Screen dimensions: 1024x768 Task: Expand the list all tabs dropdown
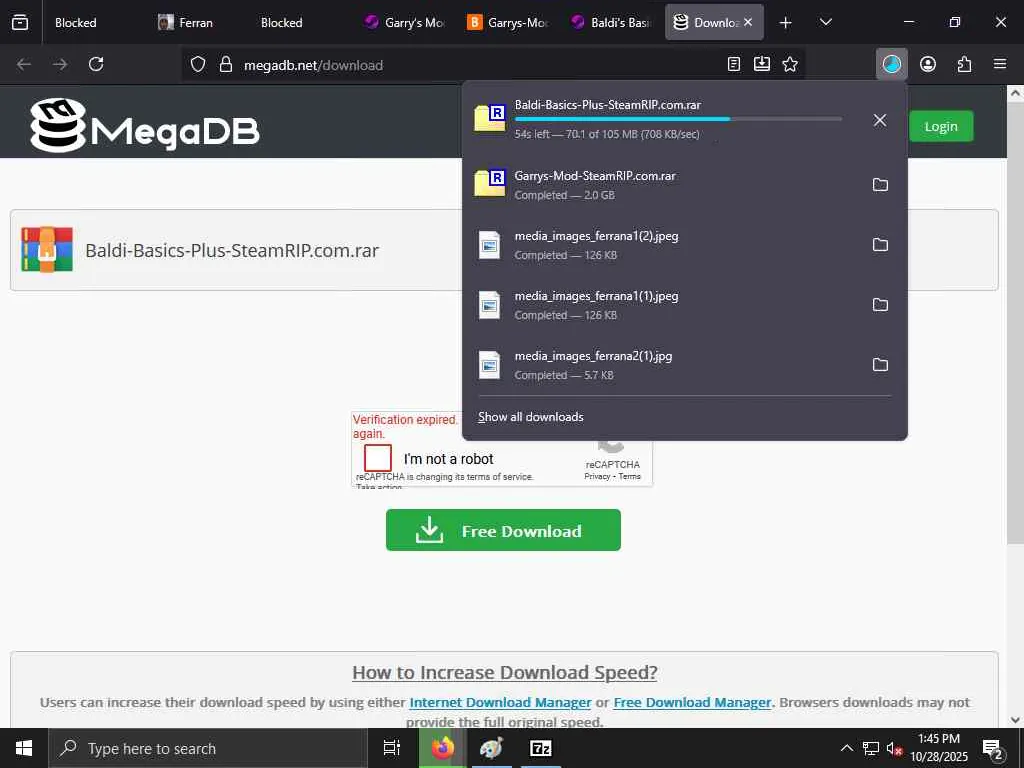tap(825, 22)
